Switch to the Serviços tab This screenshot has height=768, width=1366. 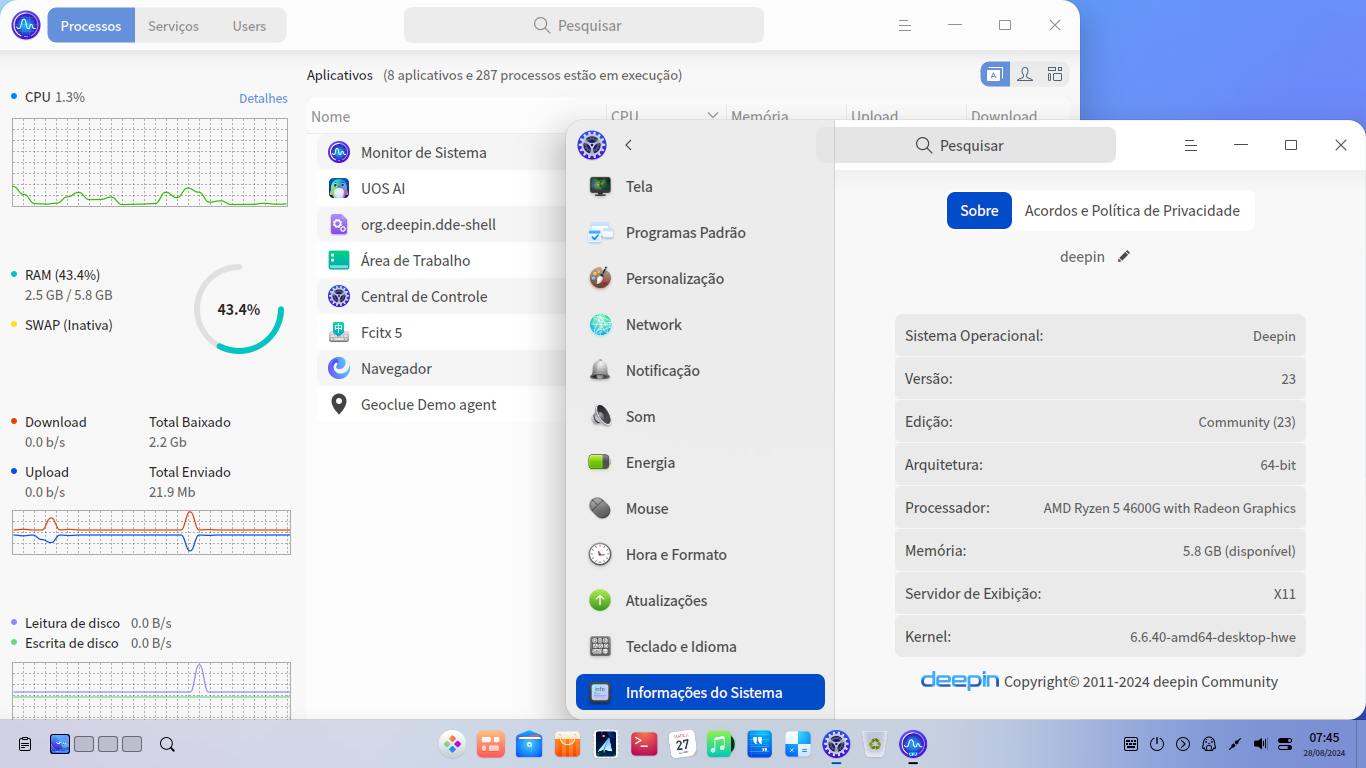pyautogui.click(x=173, y=26)
